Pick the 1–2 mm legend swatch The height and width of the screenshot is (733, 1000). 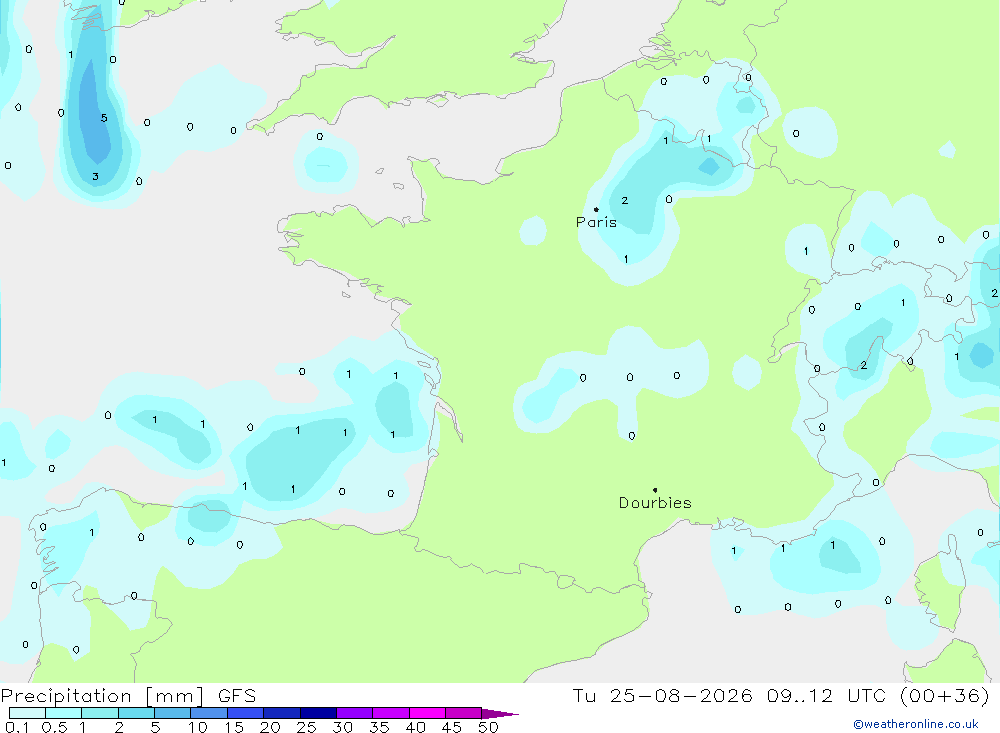click(99, 713)
